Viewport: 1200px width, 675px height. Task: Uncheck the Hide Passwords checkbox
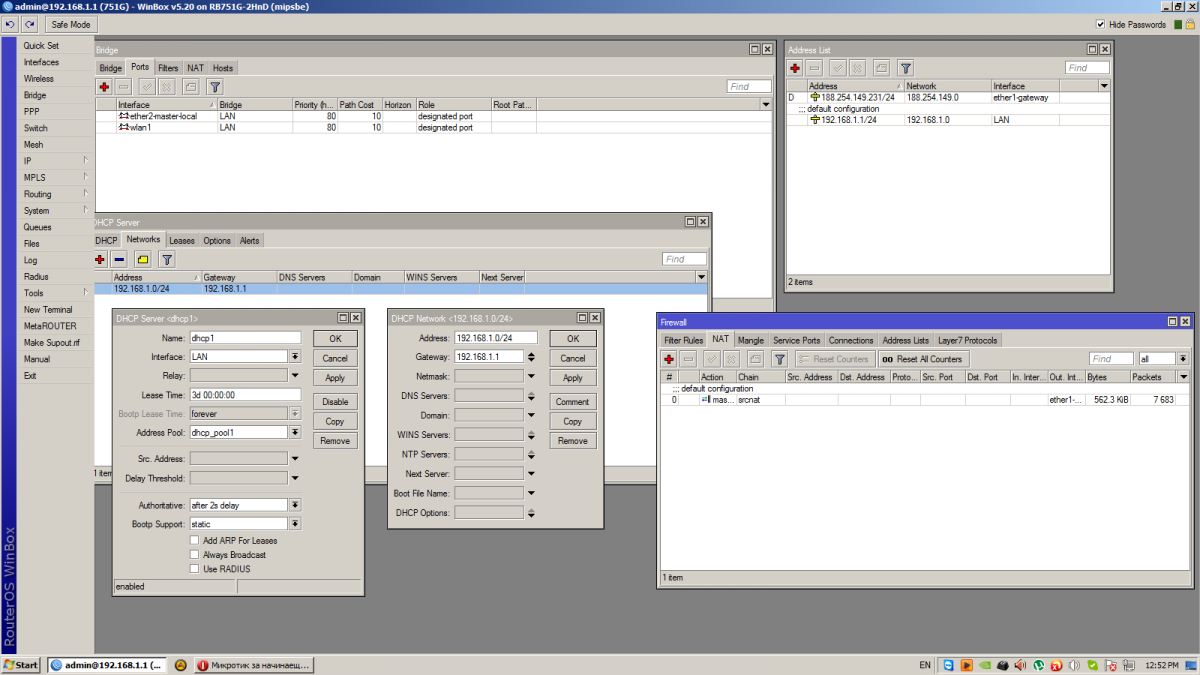coord(1101,24)
